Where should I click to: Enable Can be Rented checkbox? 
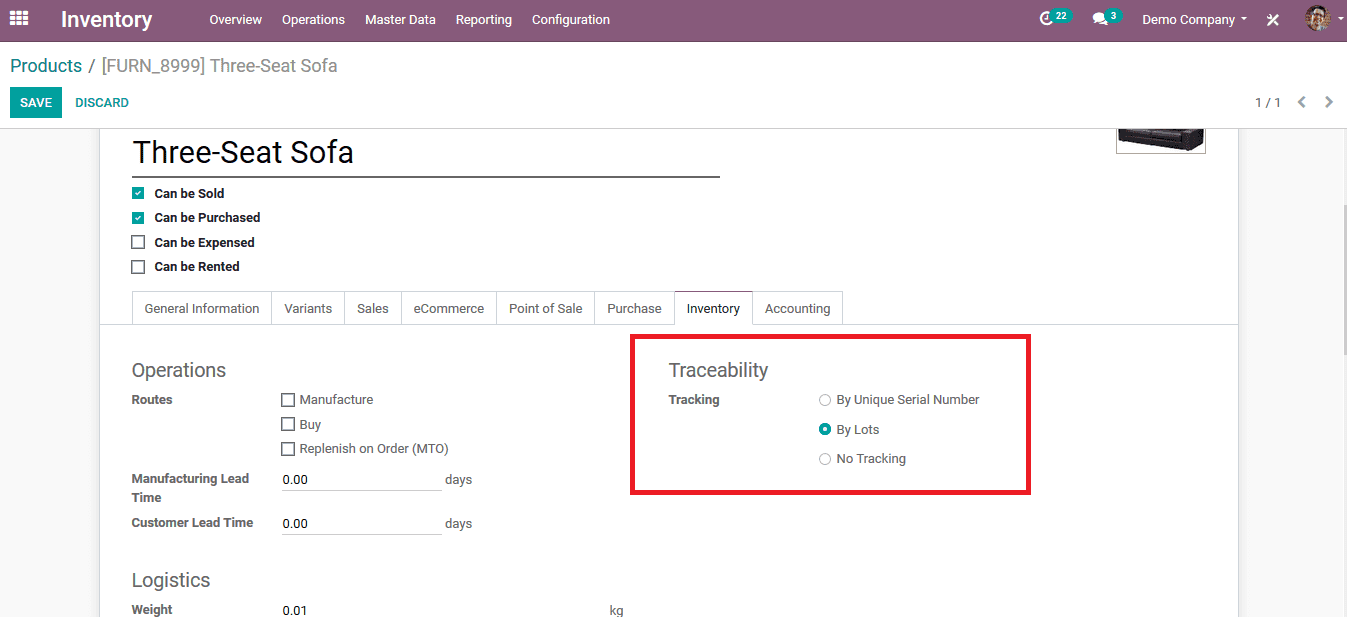coord(138,267)
